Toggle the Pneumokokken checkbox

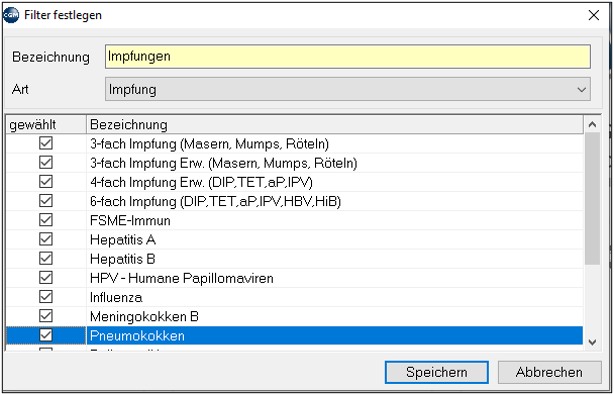point(46,335)
